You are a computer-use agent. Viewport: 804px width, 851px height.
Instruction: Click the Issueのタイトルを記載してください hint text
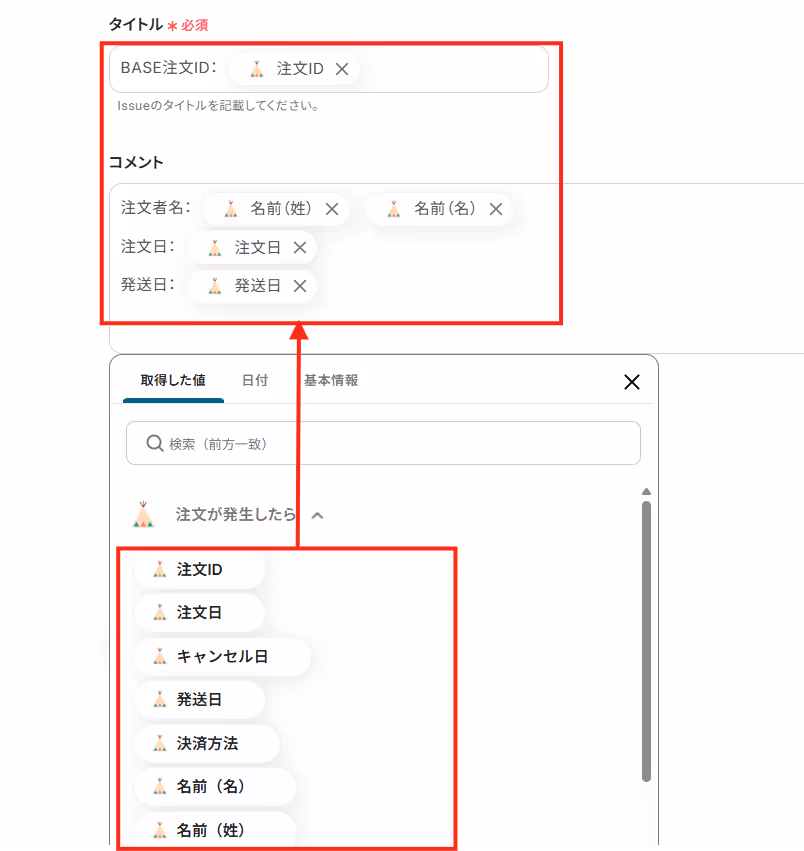pyautogui.click(x=218, y=106)
